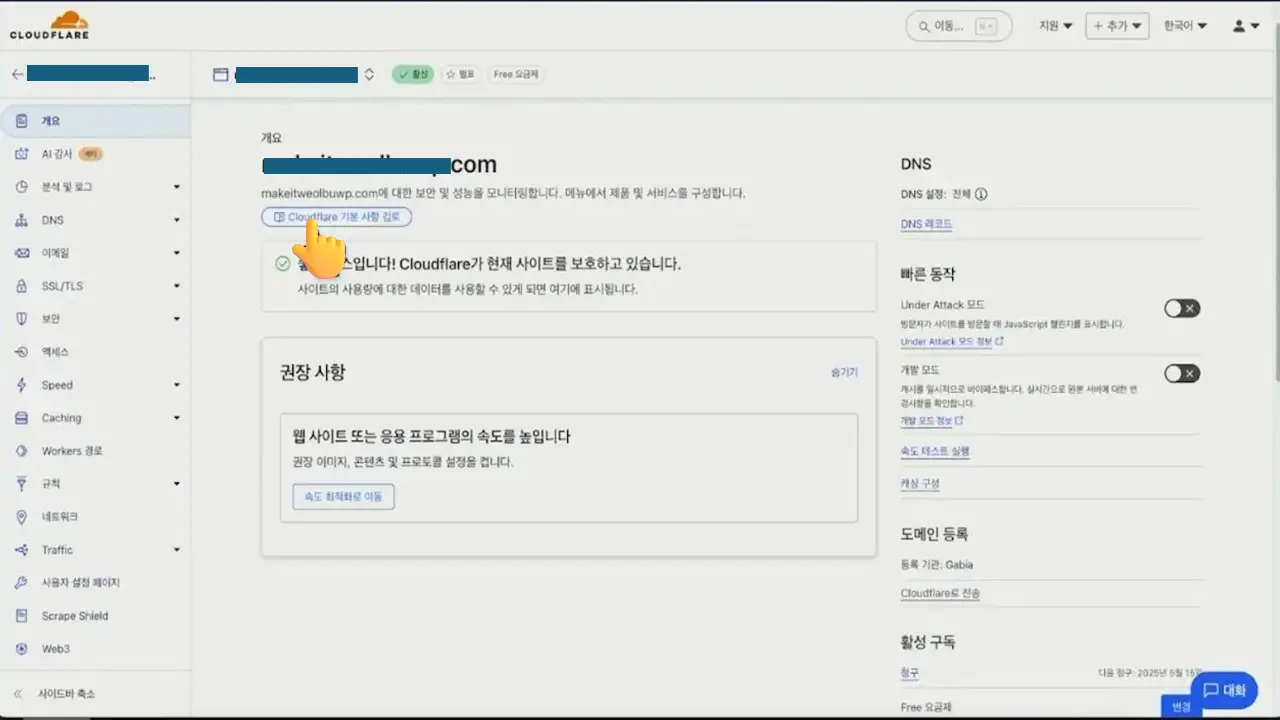Expand Traffic submenu arrow

(x=177, y=550)
